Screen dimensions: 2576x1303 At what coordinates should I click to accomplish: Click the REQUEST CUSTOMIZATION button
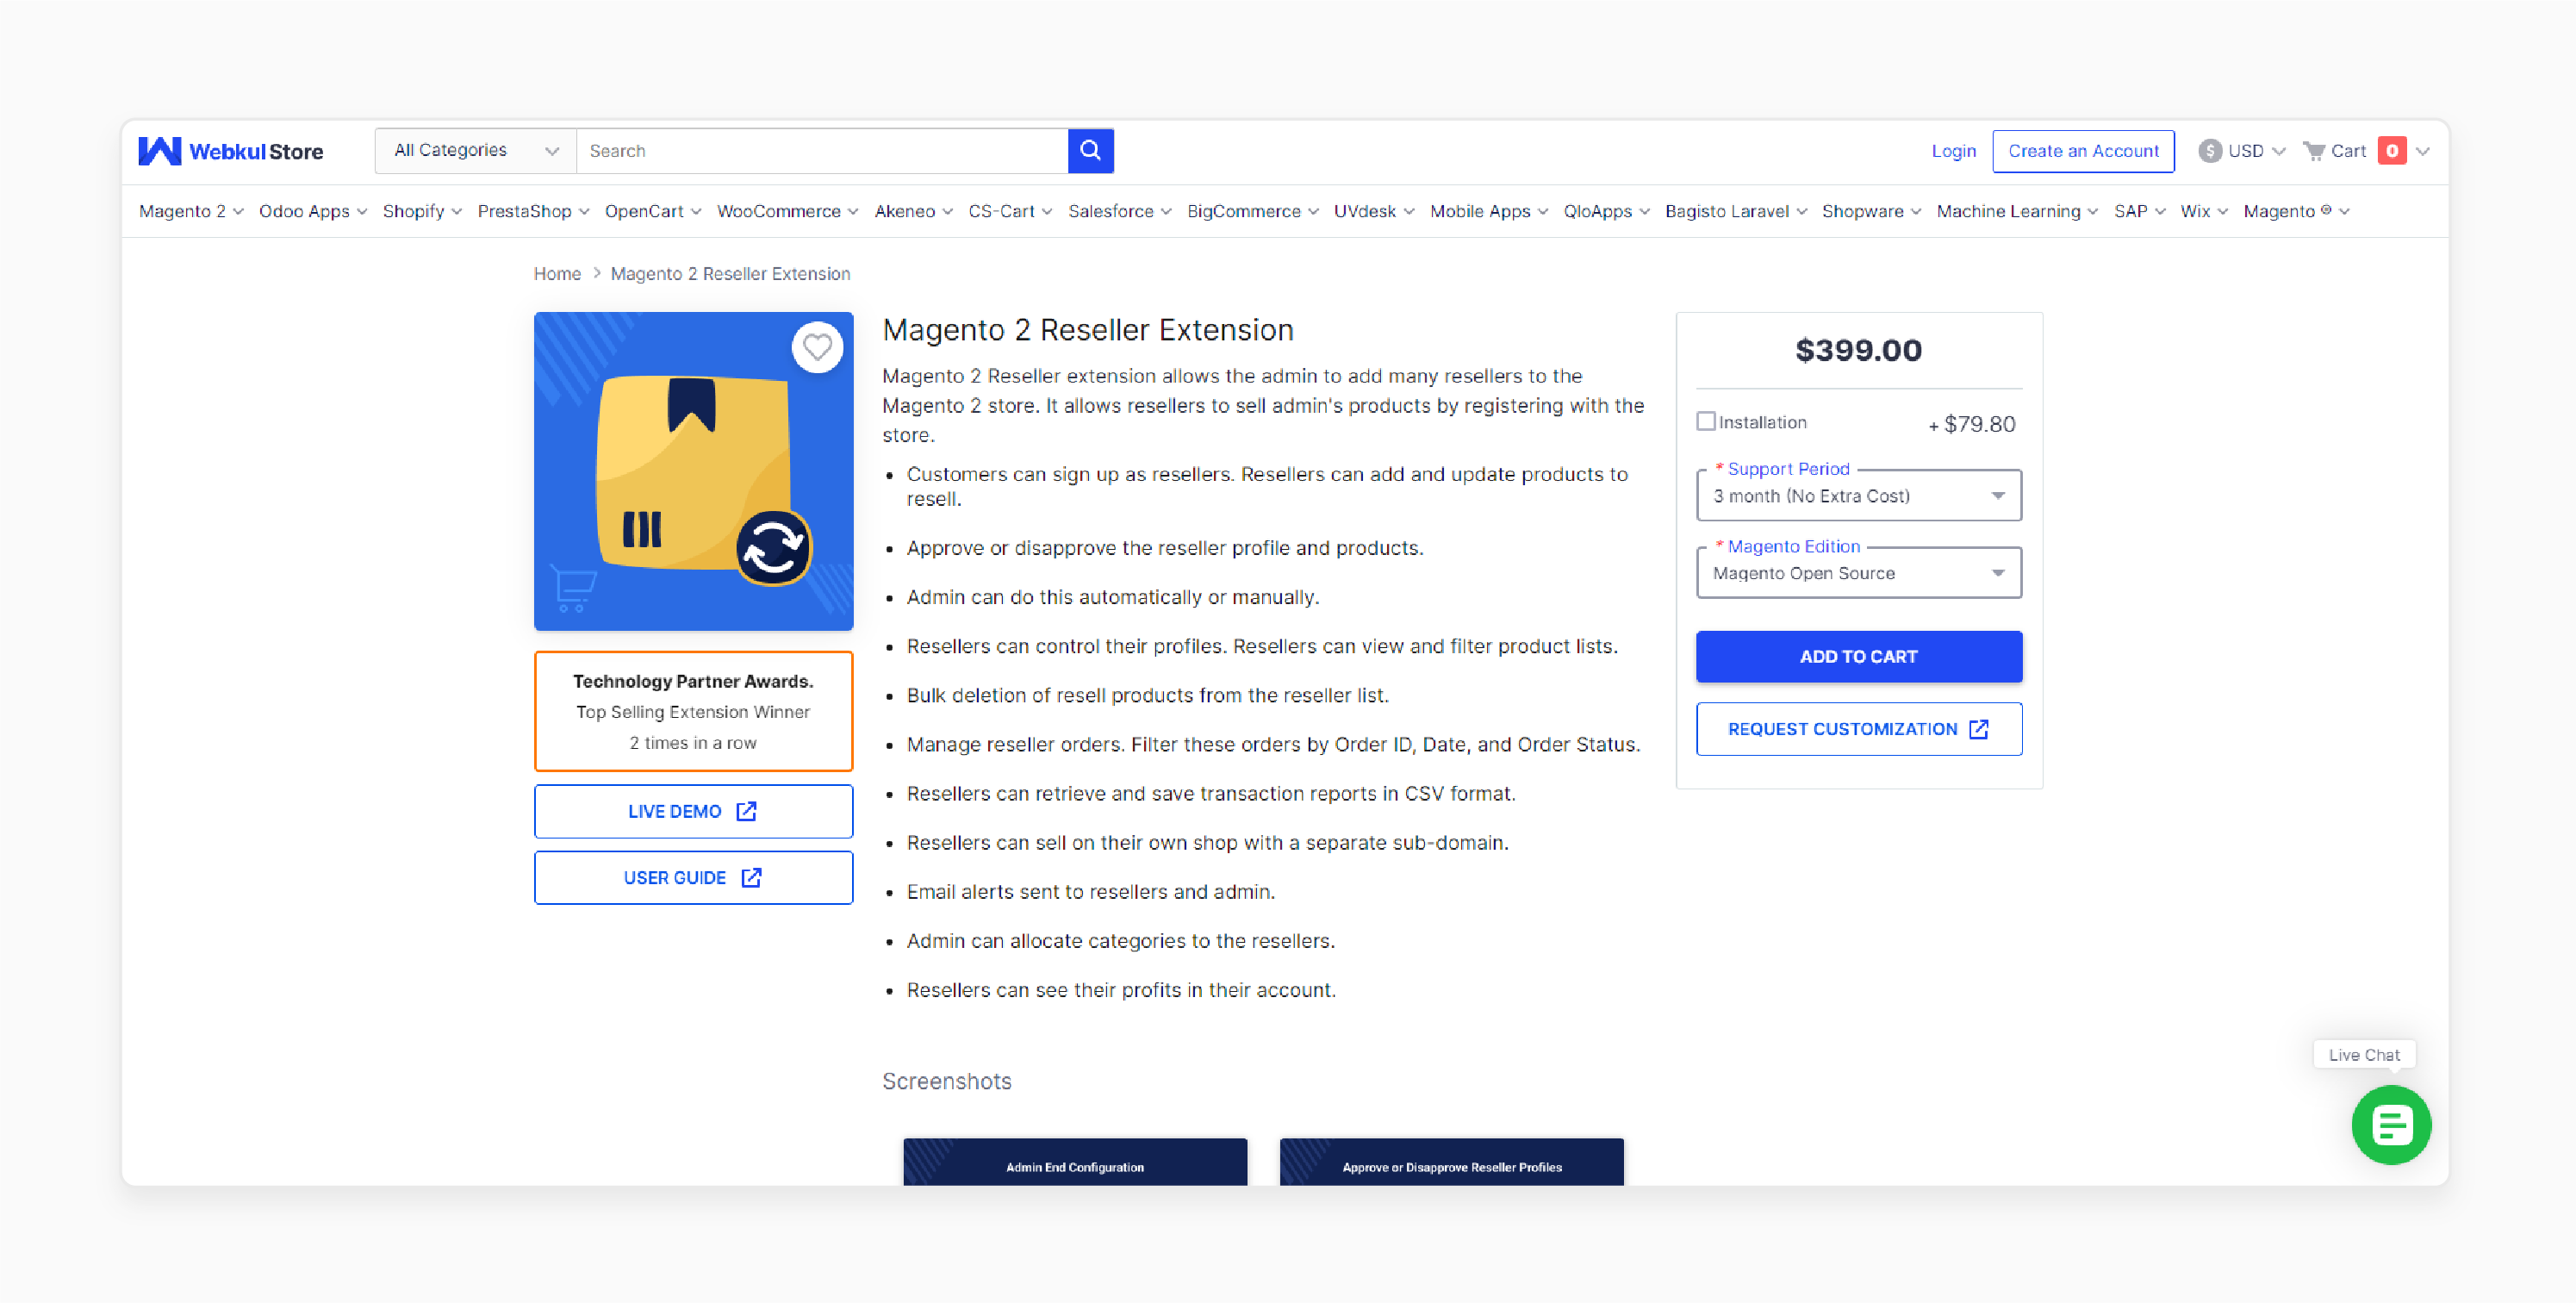pyautogui.click(x=1858, y=728)
